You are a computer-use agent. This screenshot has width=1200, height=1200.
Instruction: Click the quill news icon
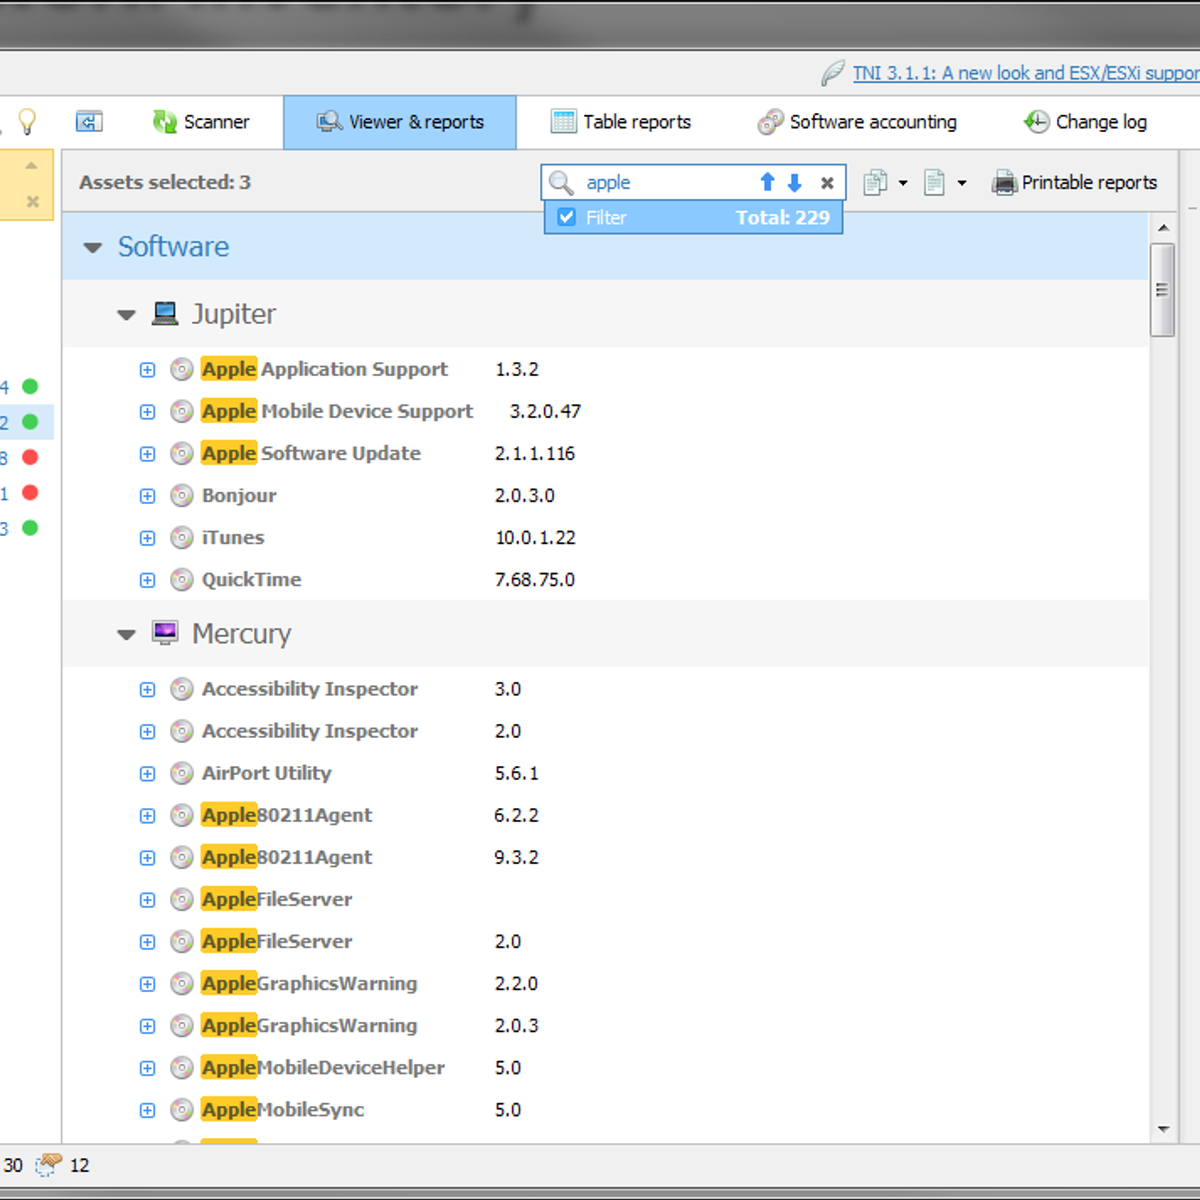click(x=832, y=73)
